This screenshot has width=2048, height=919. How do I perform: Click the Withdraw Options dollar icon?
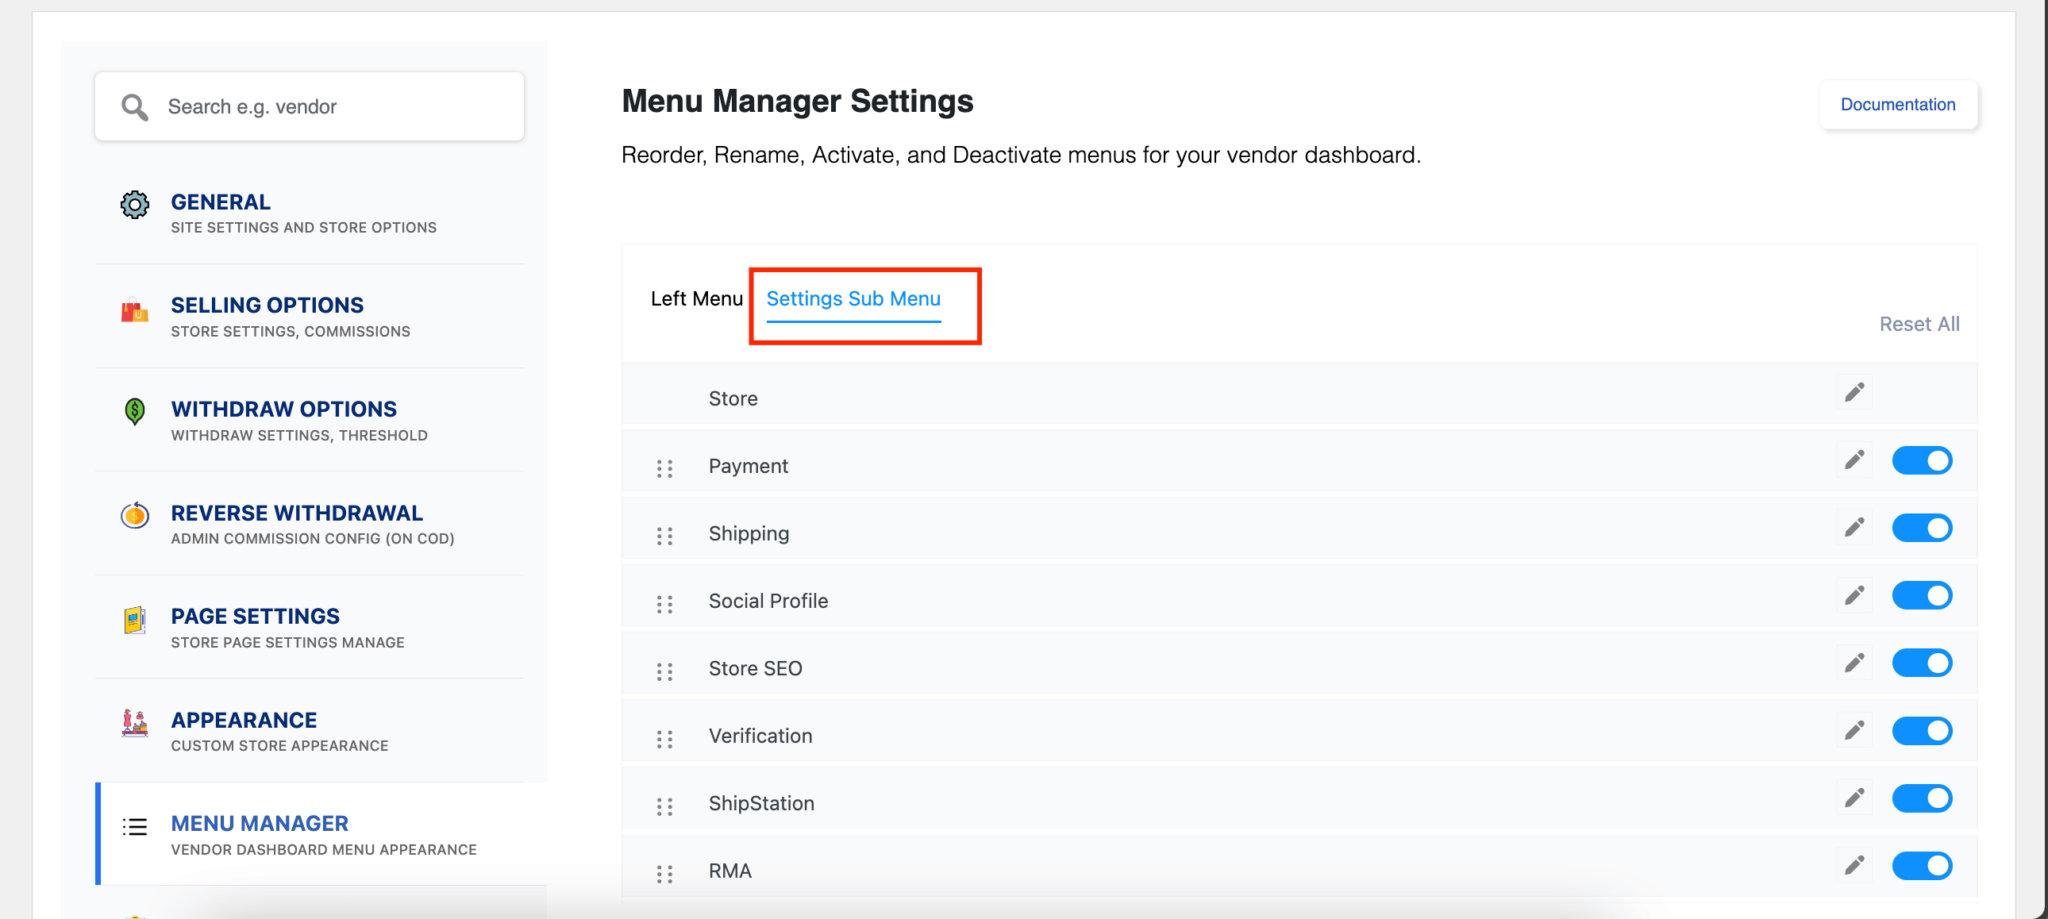134,412
